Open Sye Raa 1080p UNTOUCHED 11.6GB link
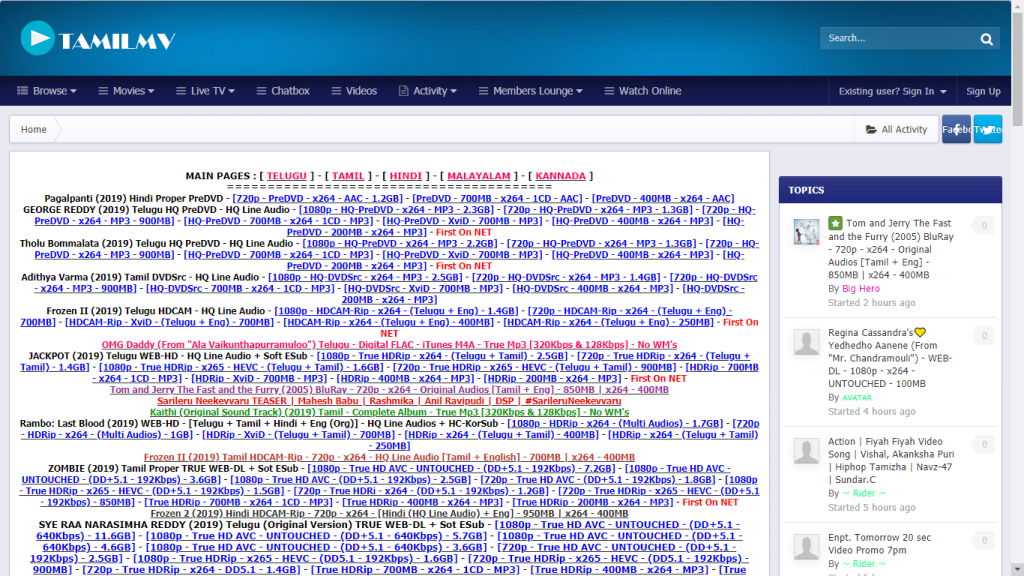The height and width of the screenshot is (576, 1024). tap(388, 530)
